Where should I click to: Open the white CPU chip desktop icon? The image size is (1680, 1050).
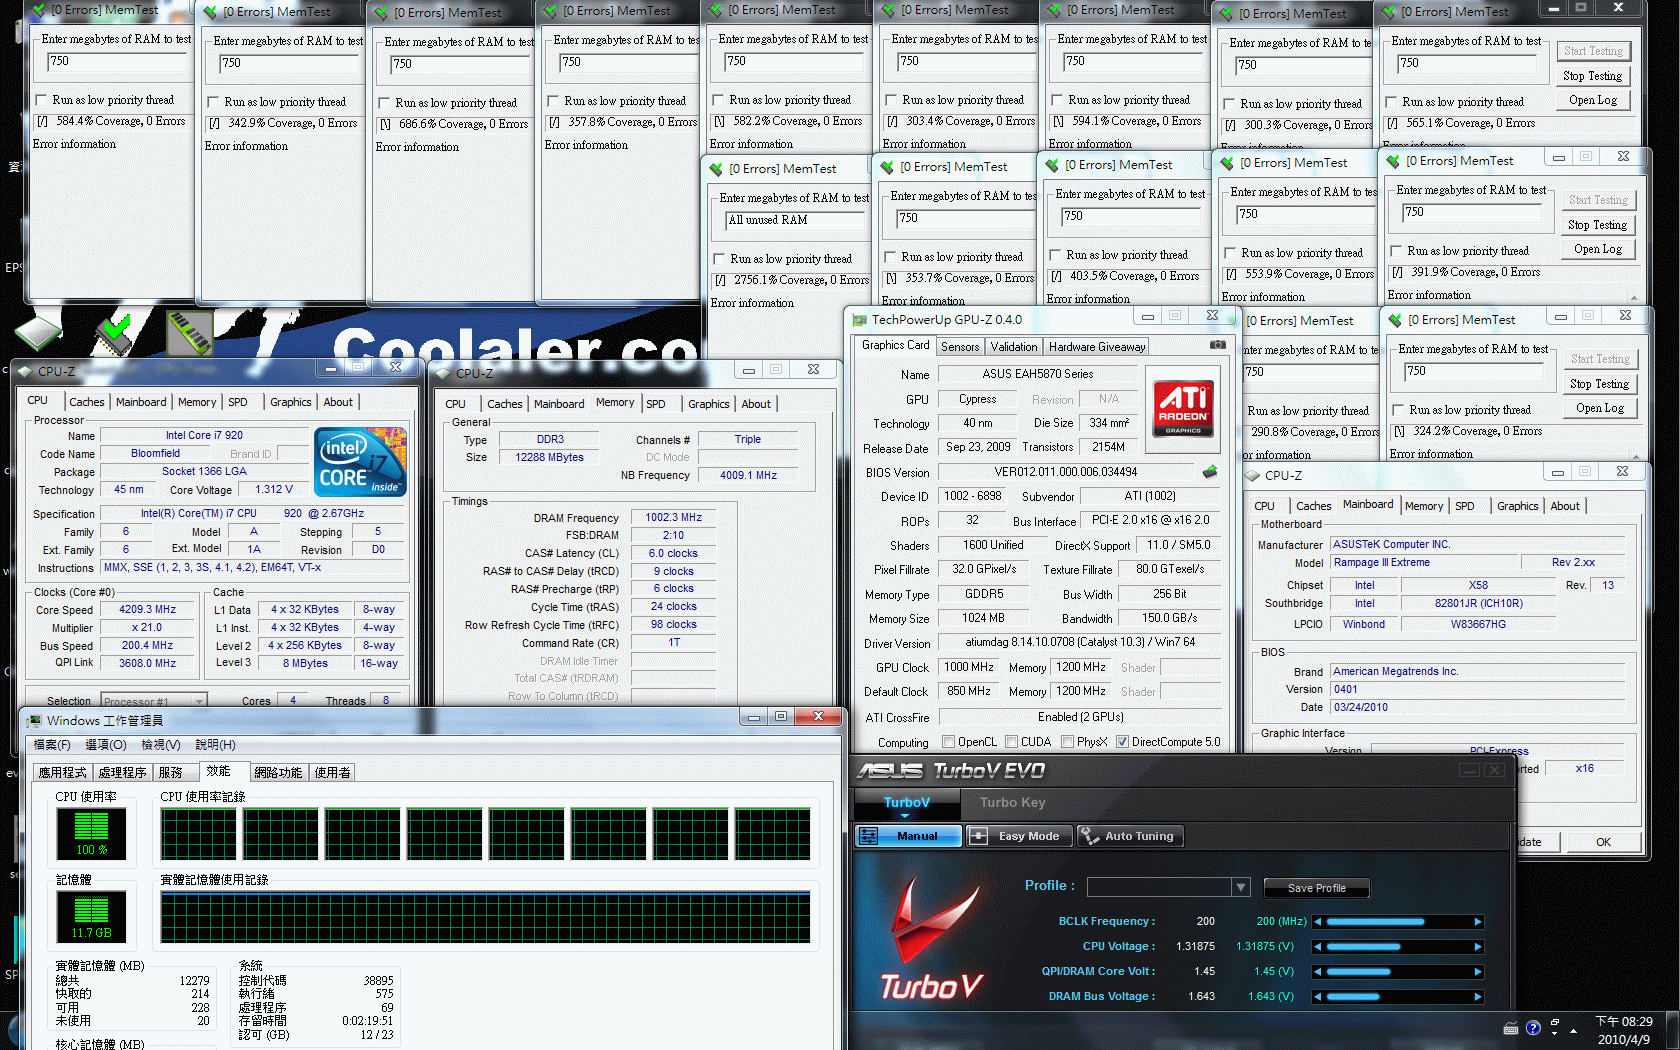(38, 333)
